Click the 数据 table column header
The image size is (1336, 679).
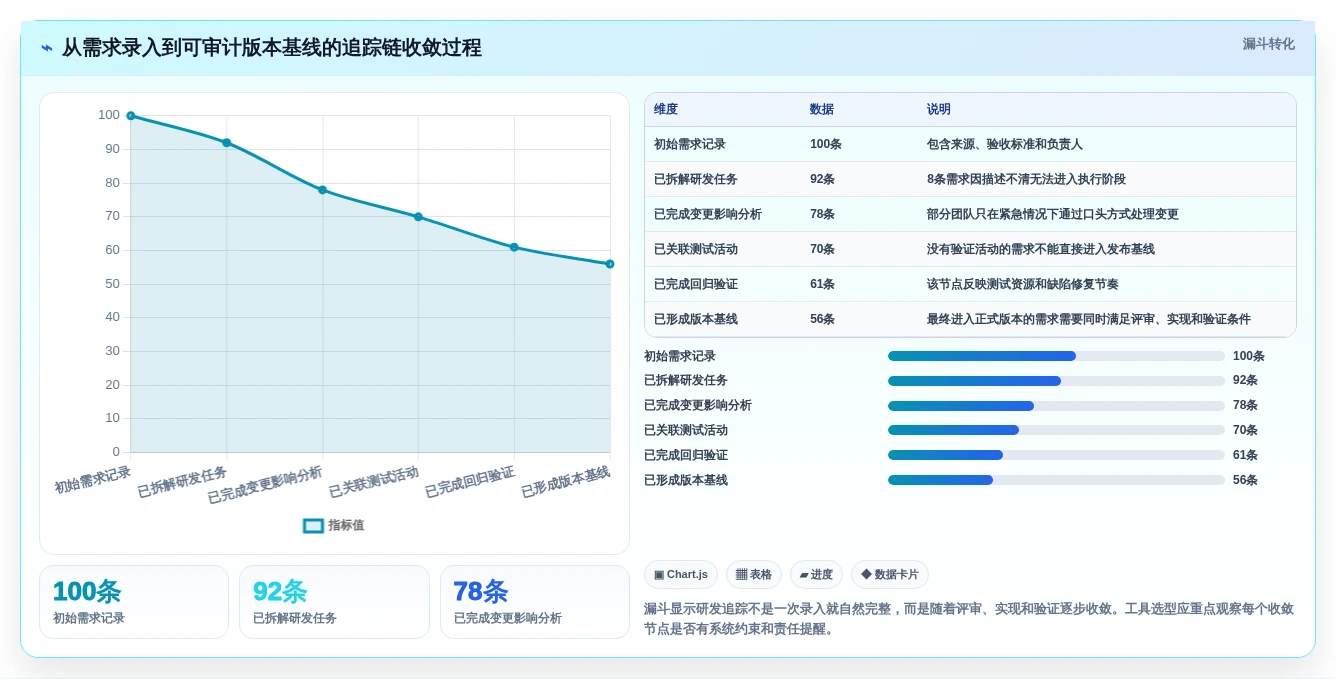pyautogui.click(x=859, y=109)
